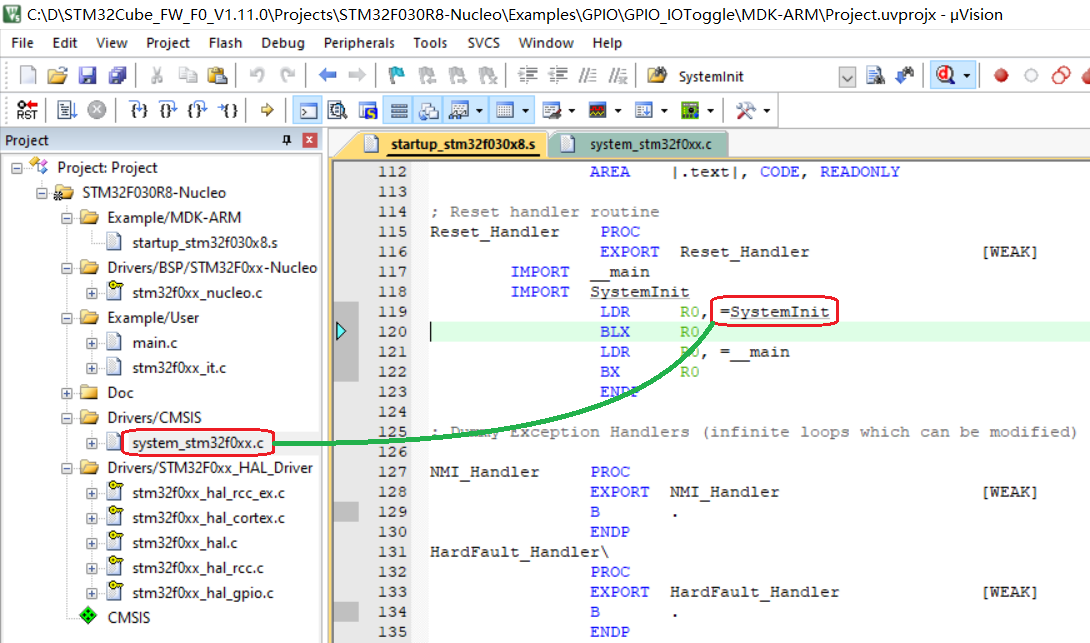Open the Watch windows dropdown arrow

pyautogui.click(x=479, y=111)
